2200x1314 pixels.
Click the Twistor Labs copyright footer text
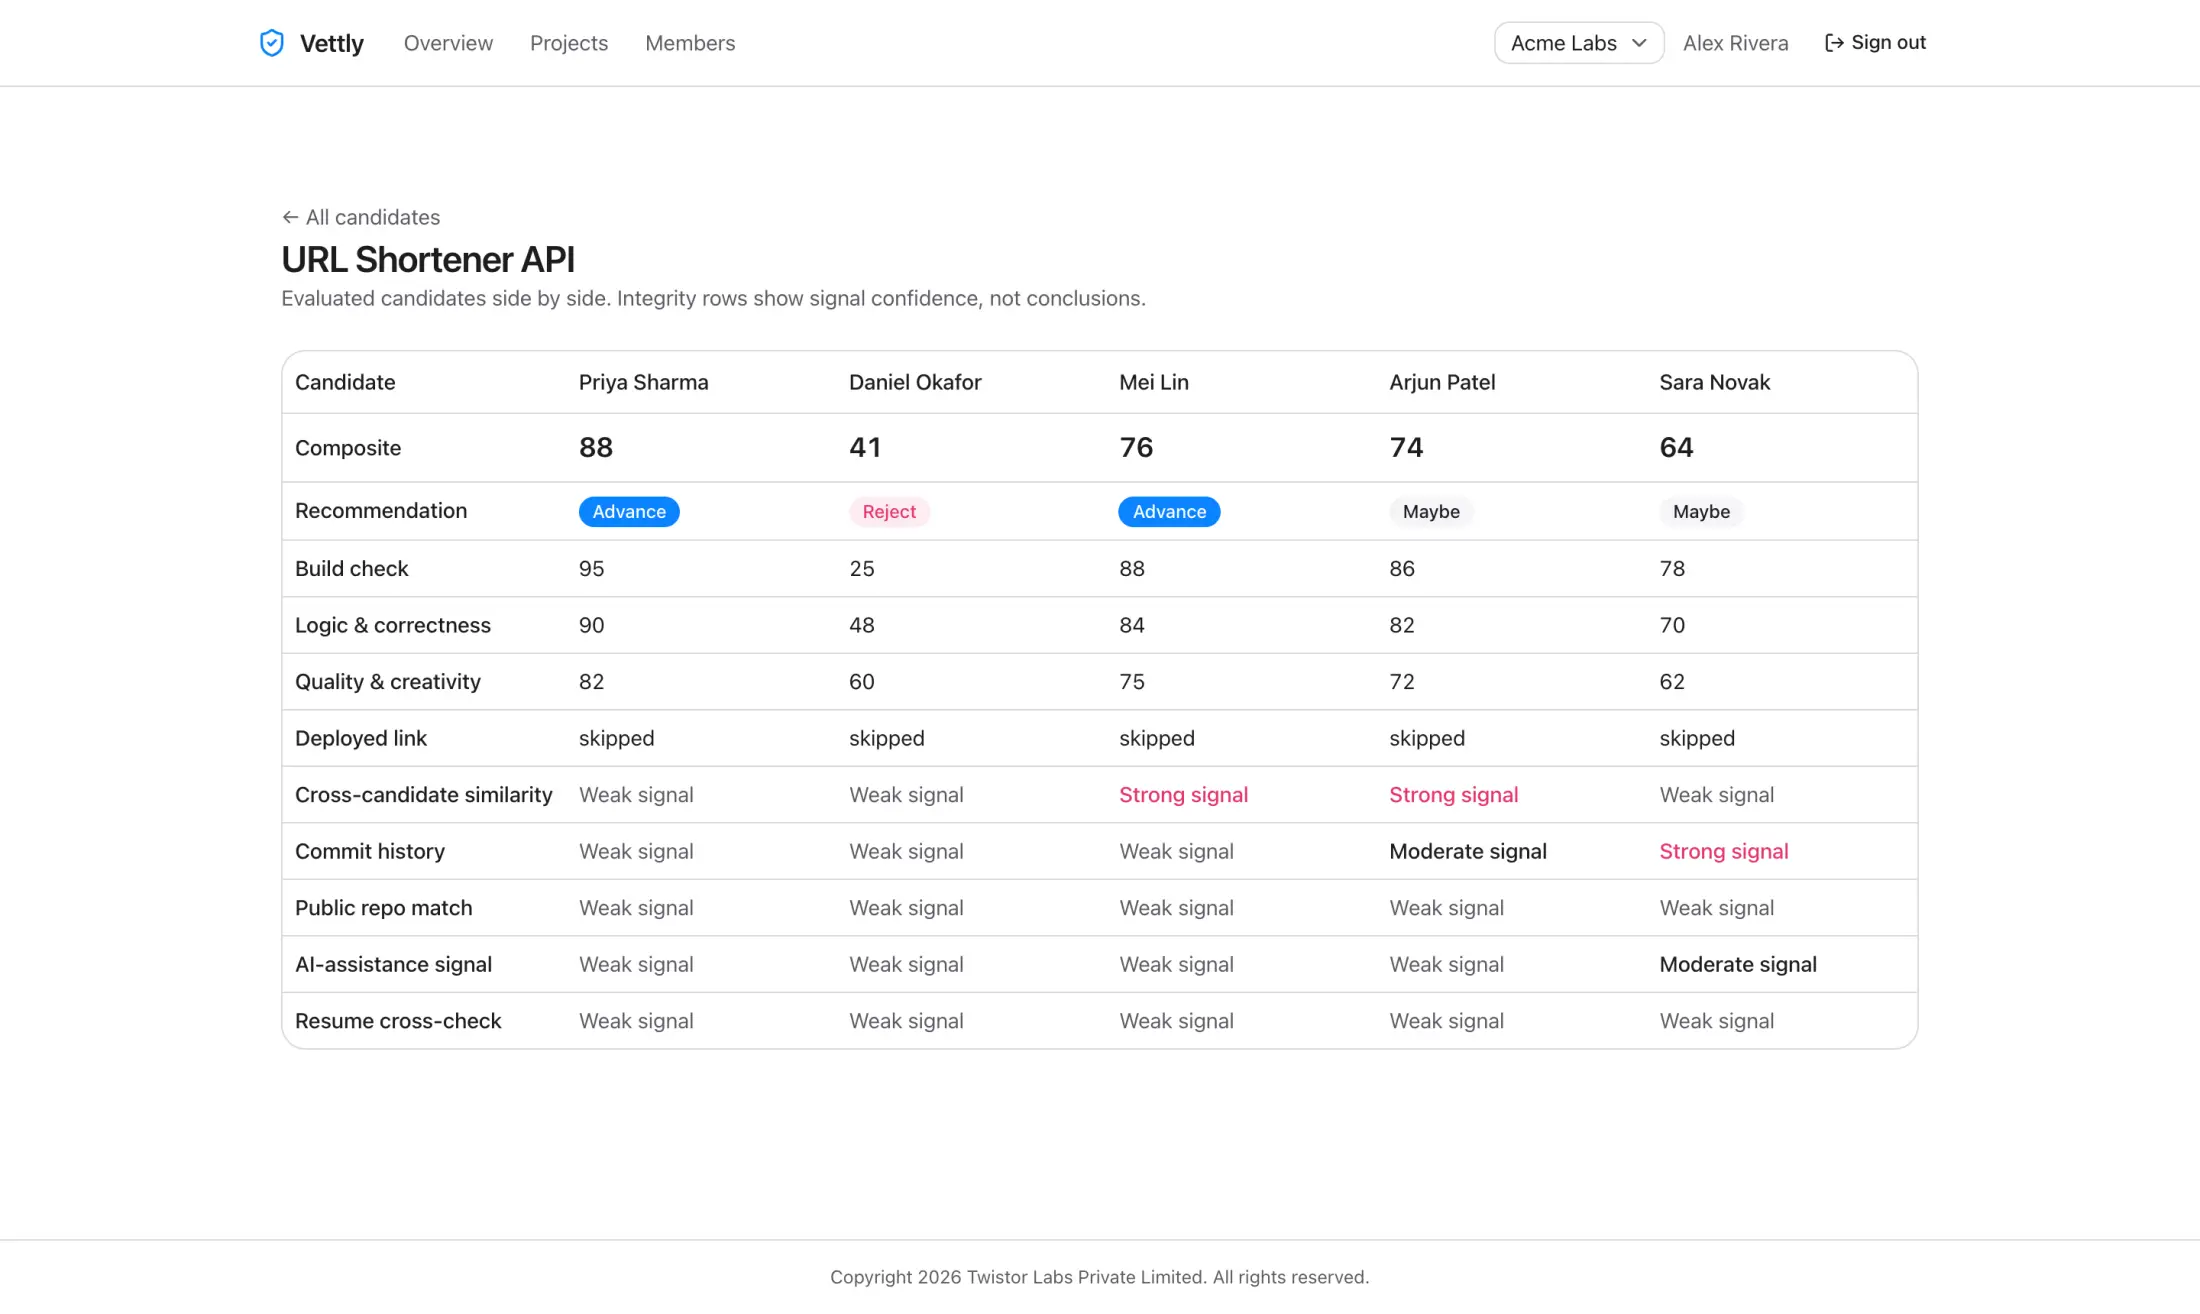tap(1099, 1277)
